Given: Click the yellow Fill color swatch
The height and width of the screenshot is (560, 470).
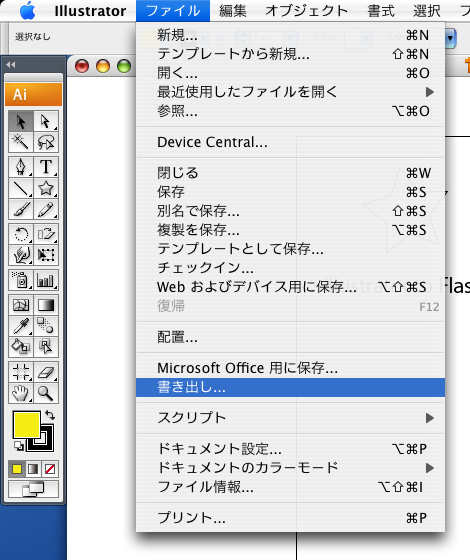Looking at the screenshot, I should (x=26, y=424).
